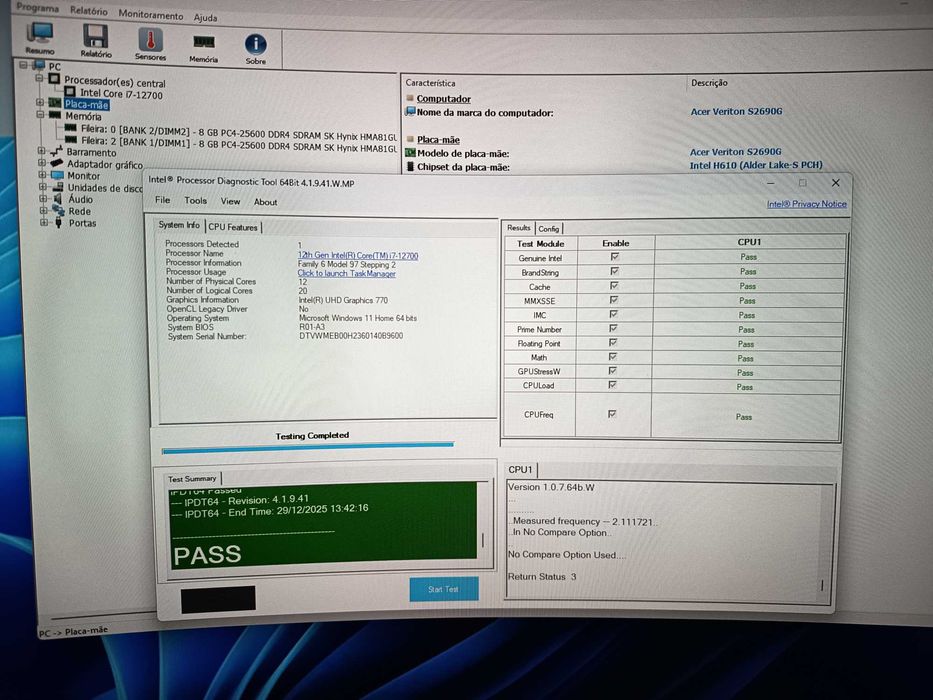The width and height of the screenshot is (933, 700).
Task: Open the View menu in Intel Diagnostic Tool
Action: click(x=230, y=201)
